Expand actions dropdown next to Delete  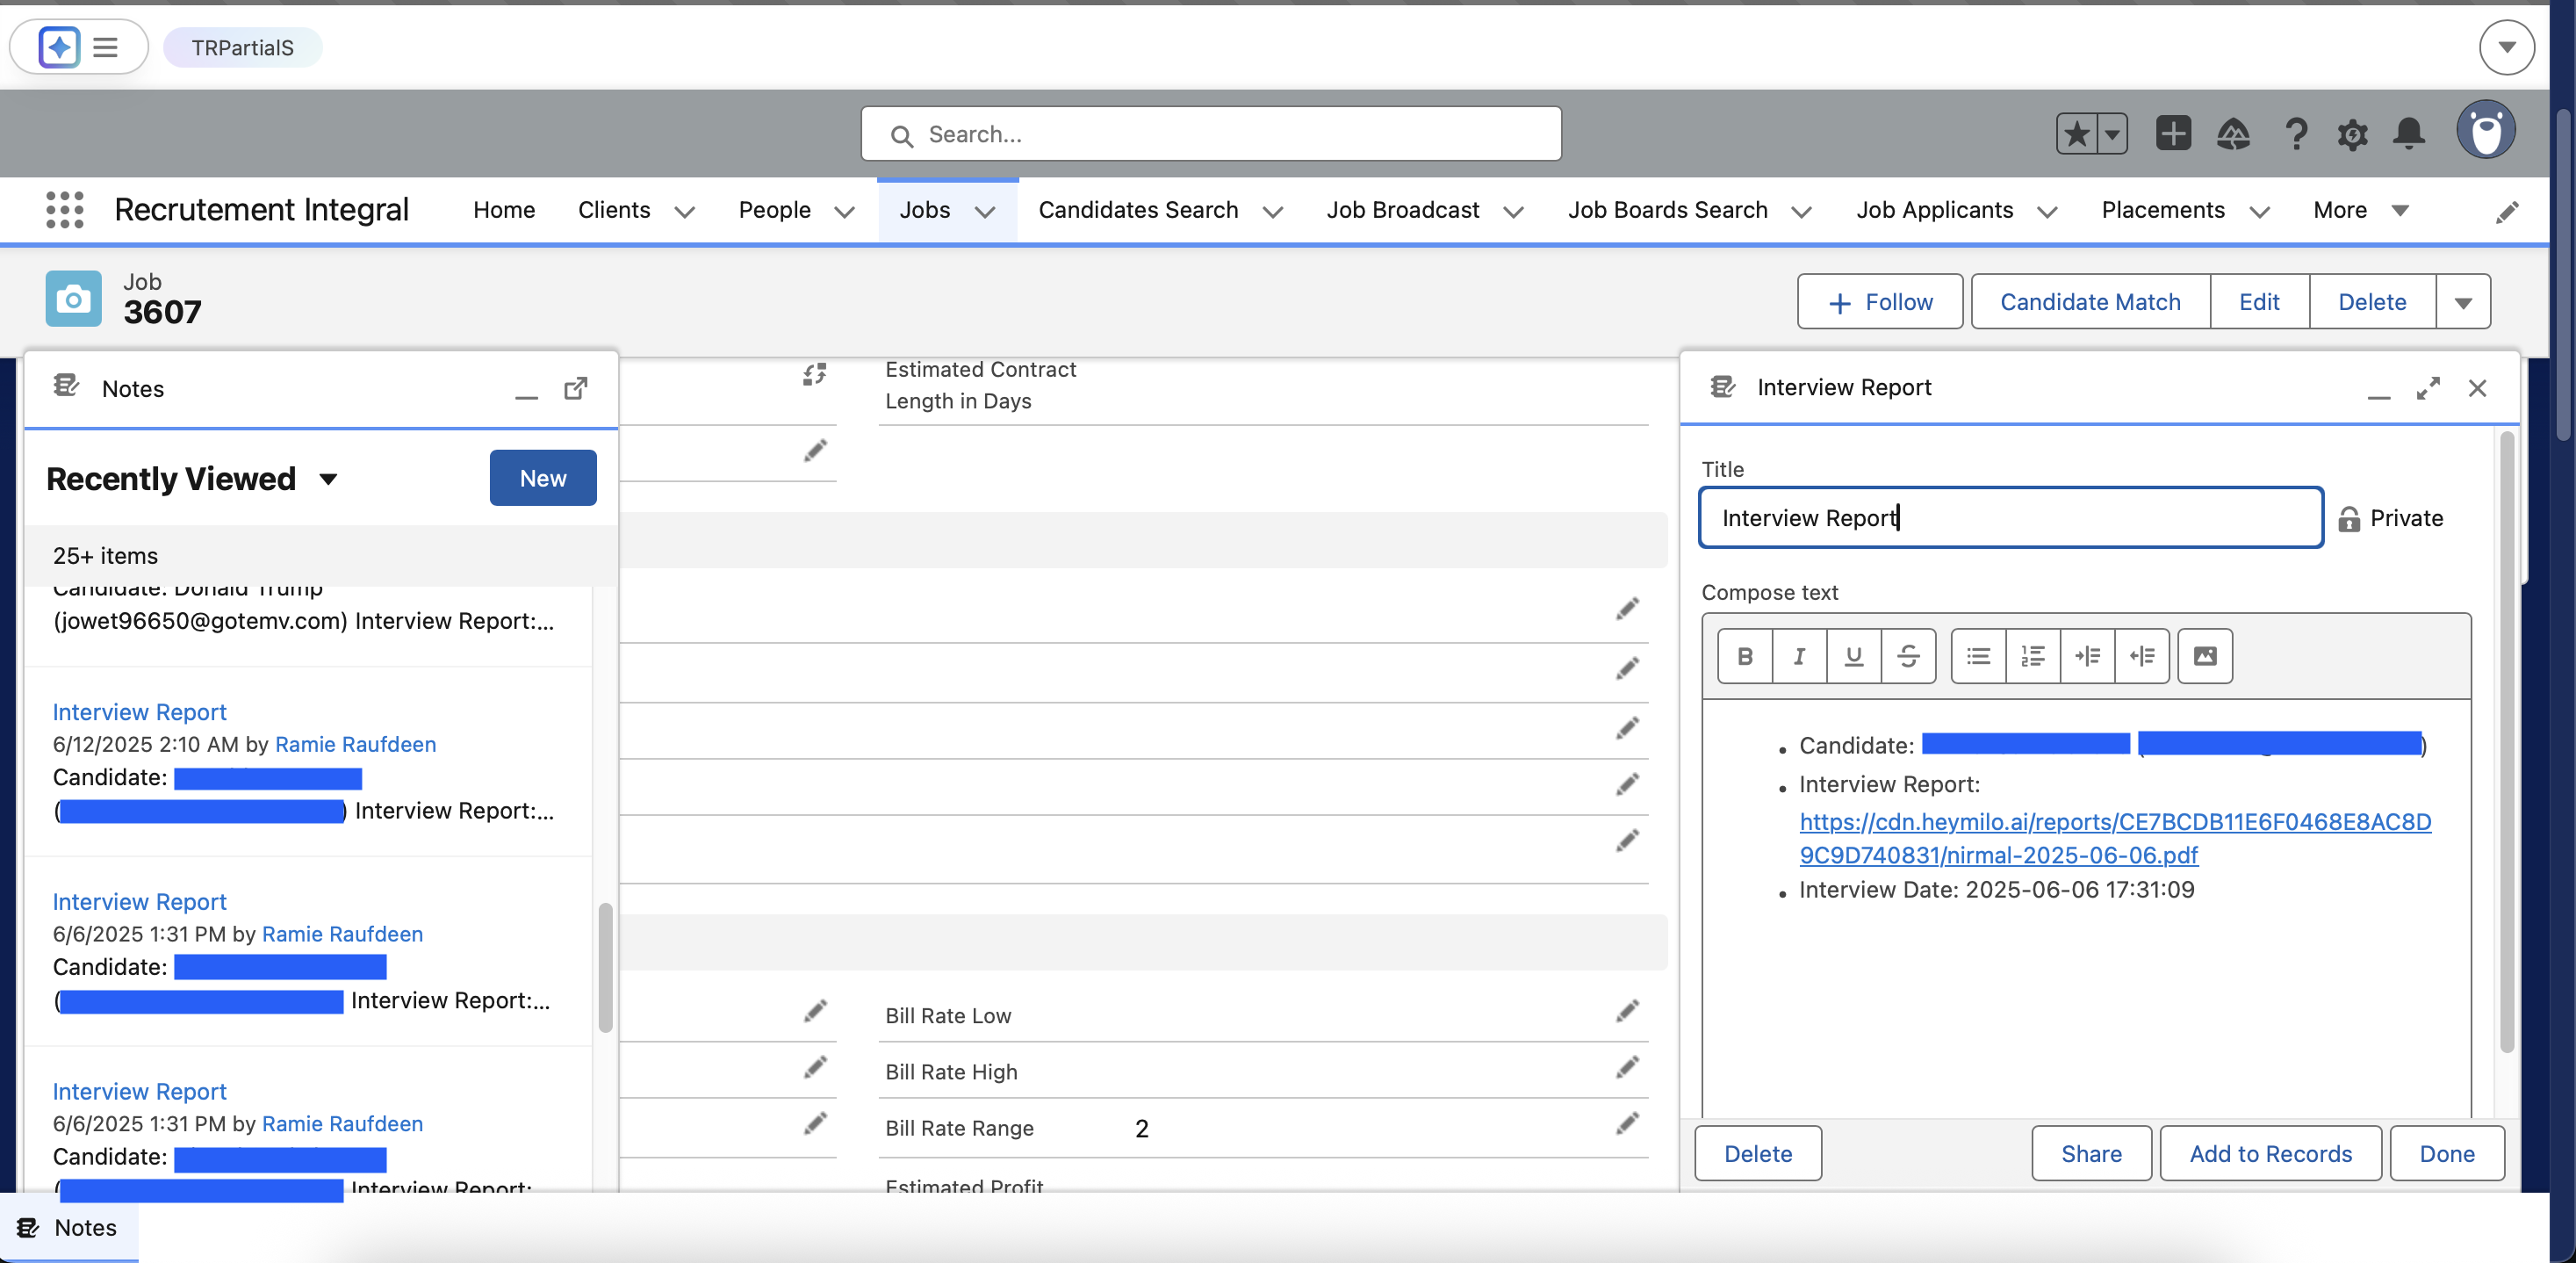pyautogui.click(x=2462, y=302)
